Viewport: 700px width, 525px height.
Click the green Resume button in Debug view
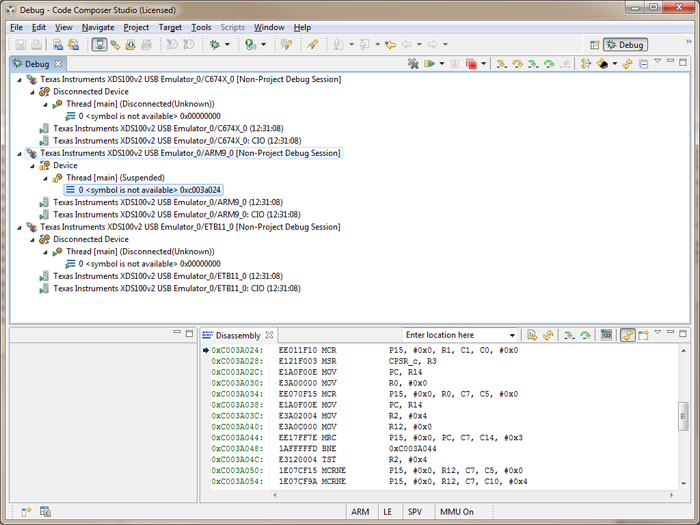(x=429, y=64)
